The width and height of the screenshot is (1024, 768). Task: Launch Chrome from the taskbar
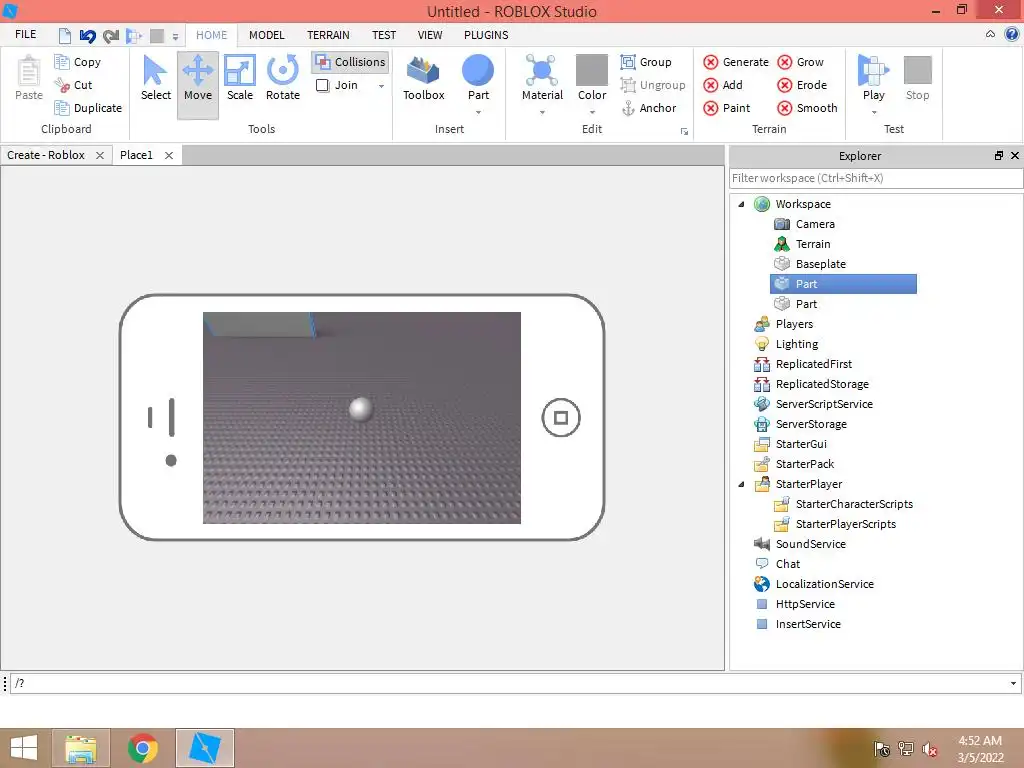click(142, 748)
